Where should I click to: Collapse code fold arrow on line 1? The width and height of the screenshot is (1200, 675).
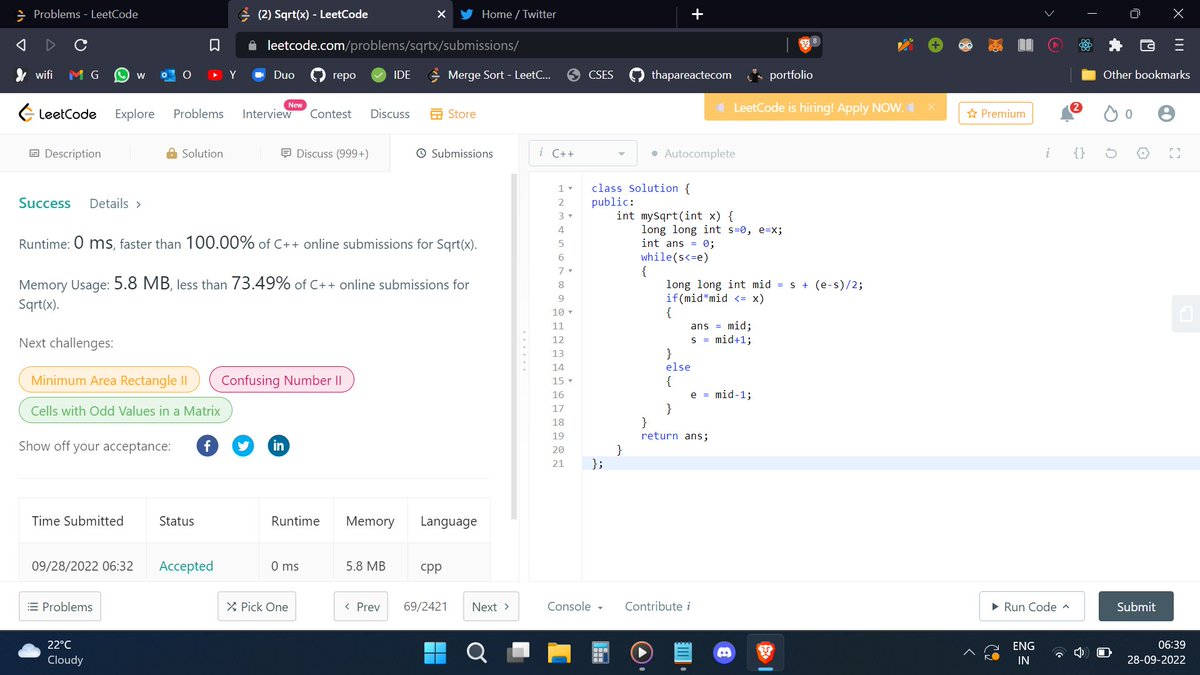pyautogui.click(x=570, y=188)
